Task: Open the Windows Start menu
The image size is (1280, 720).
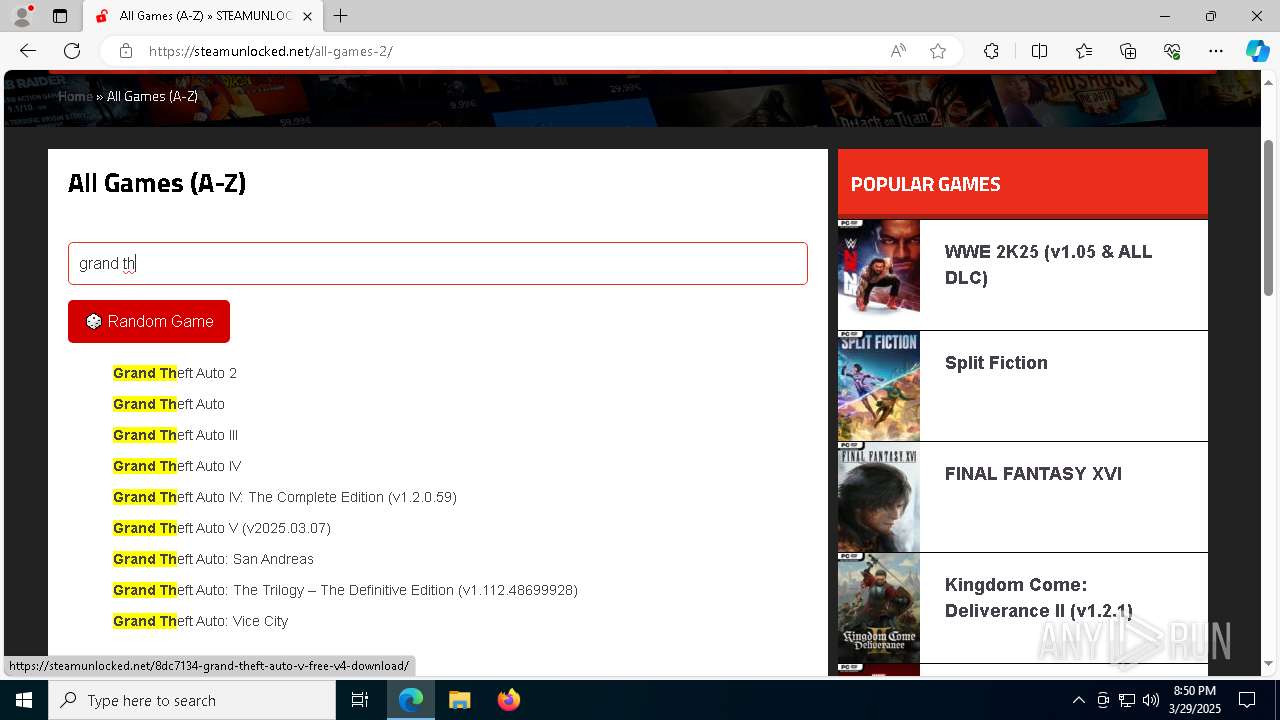Action: (x=24, y=700)
